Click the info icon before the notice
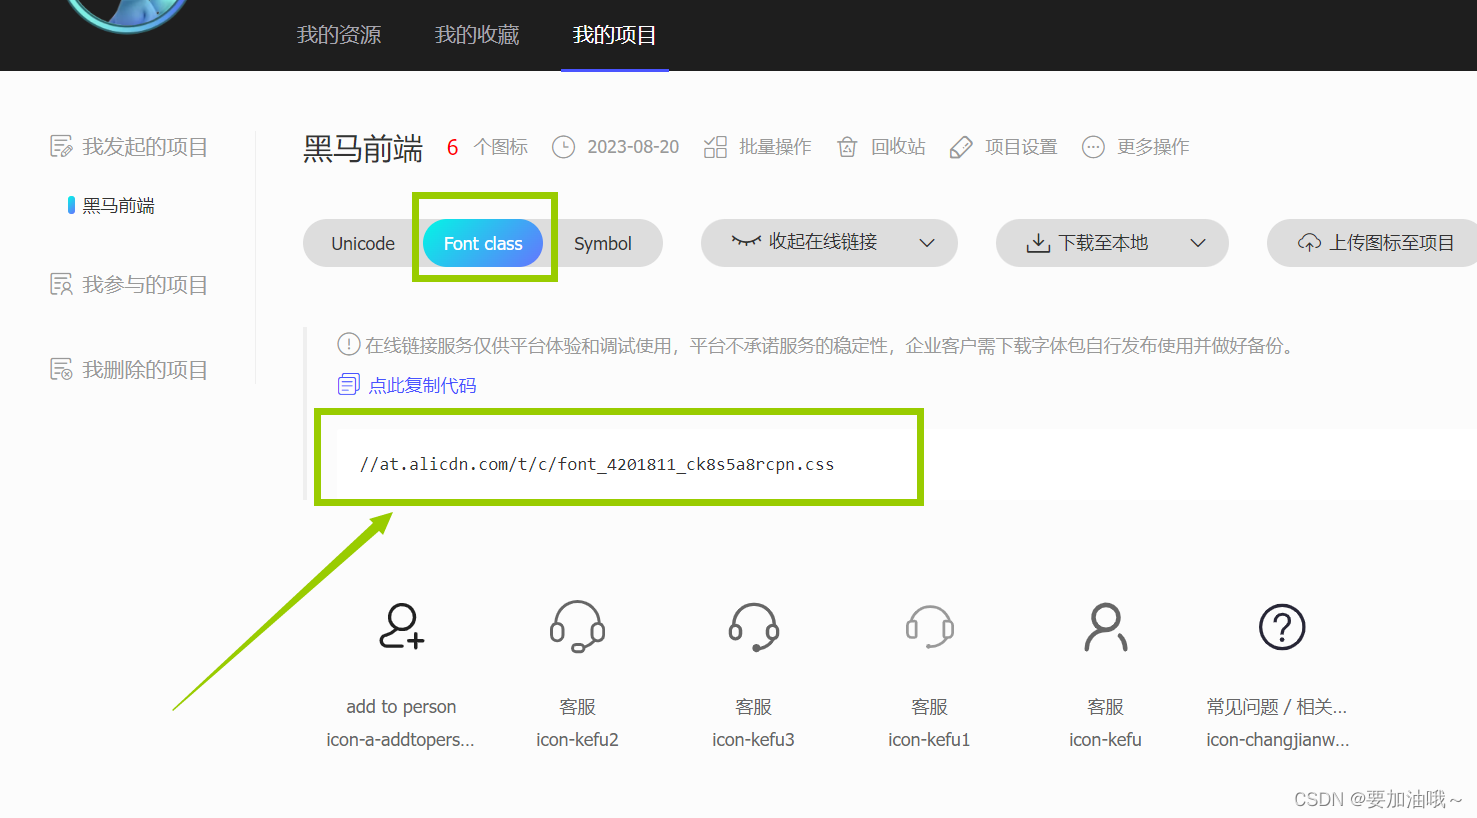Image resolution: width=1477 pixels, height=818 pixels. 348,345
